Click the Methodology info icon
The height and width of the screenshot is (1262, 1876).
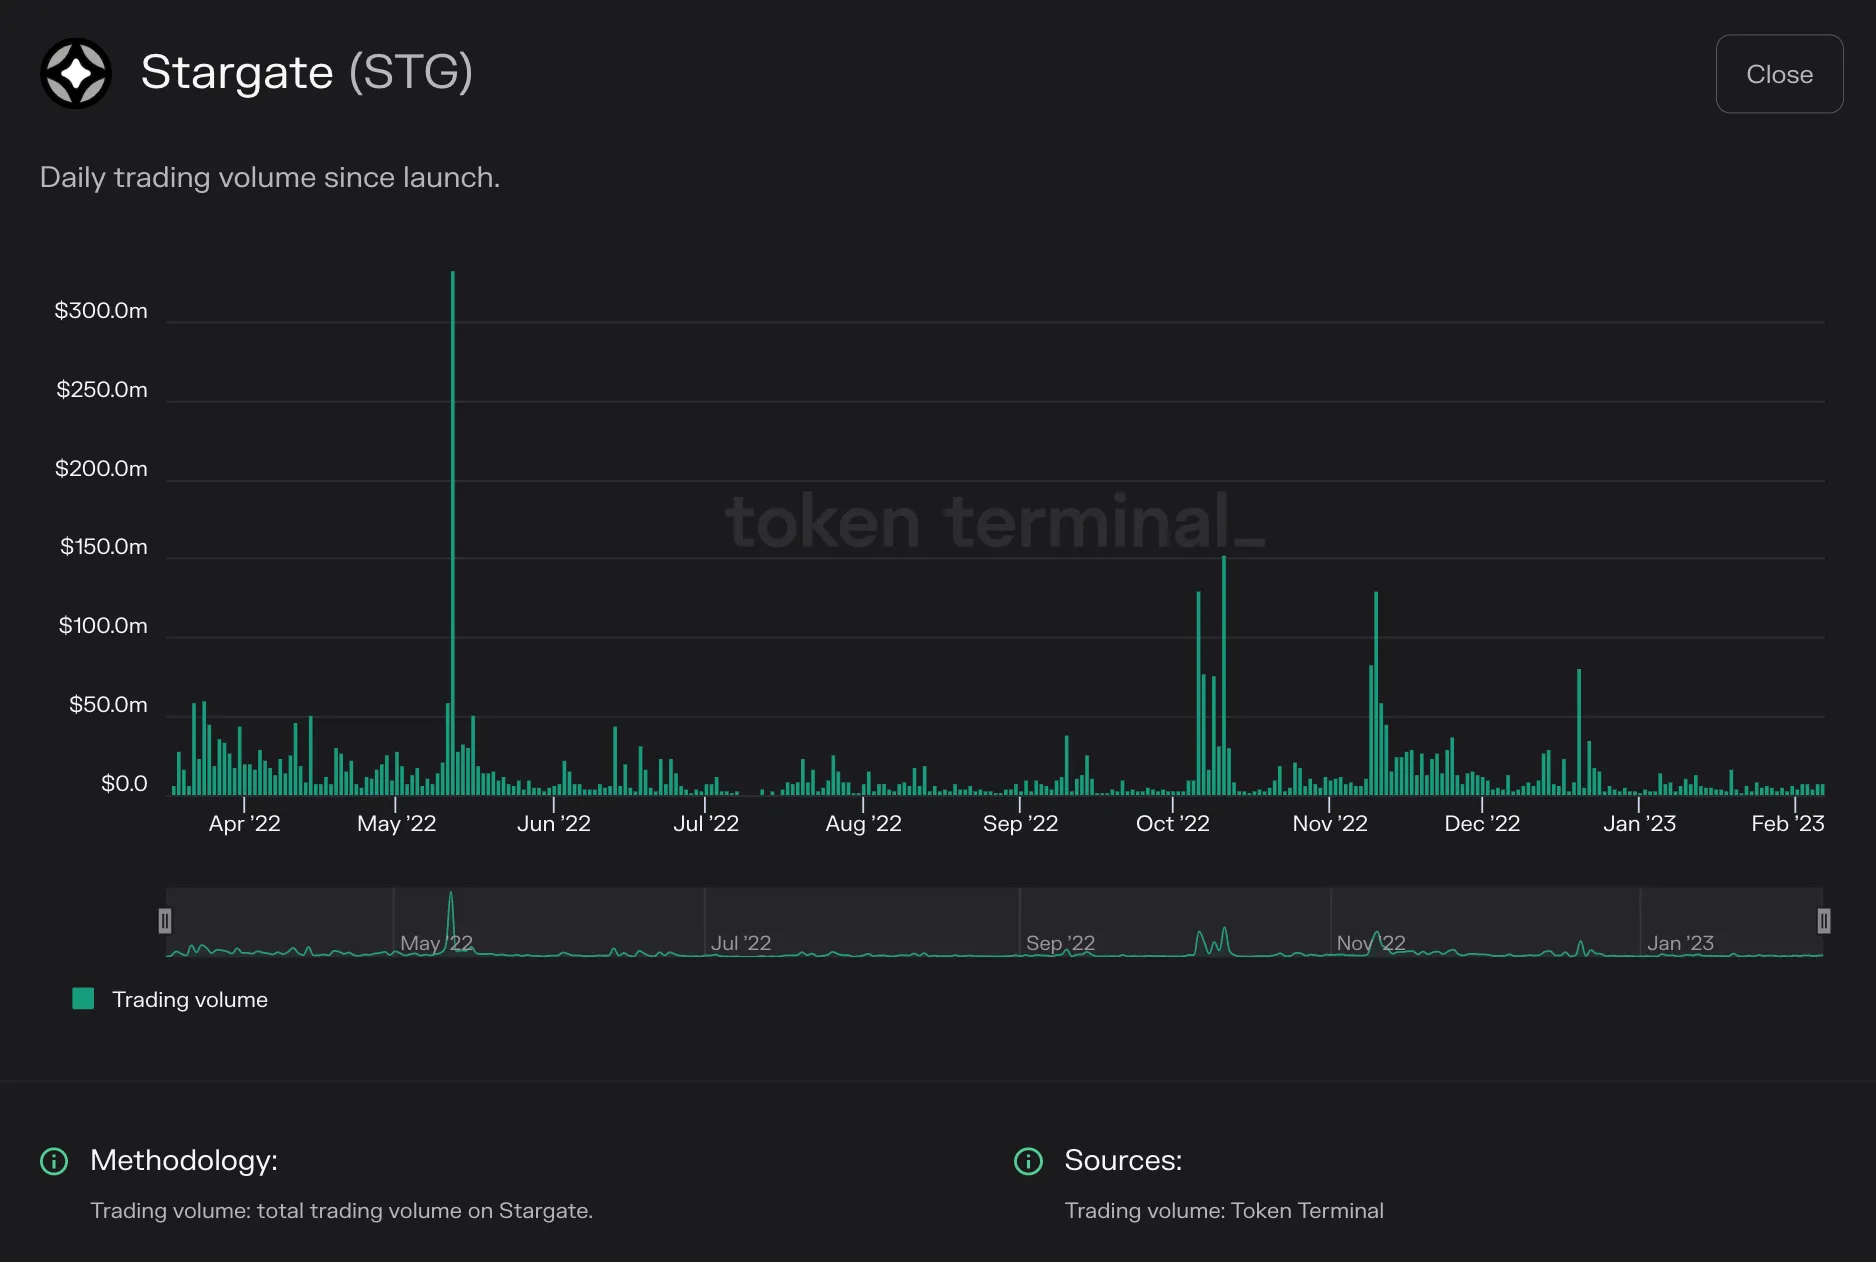[x=53, y=1161]
